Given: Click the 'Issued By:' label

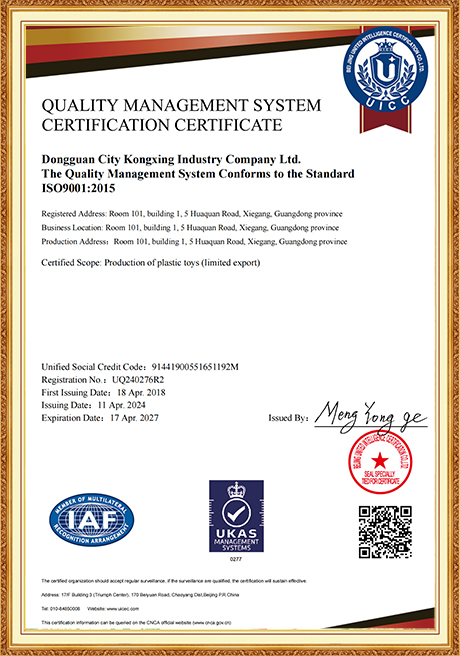Looking at the screenshot, I should click(x=289, y=418).
